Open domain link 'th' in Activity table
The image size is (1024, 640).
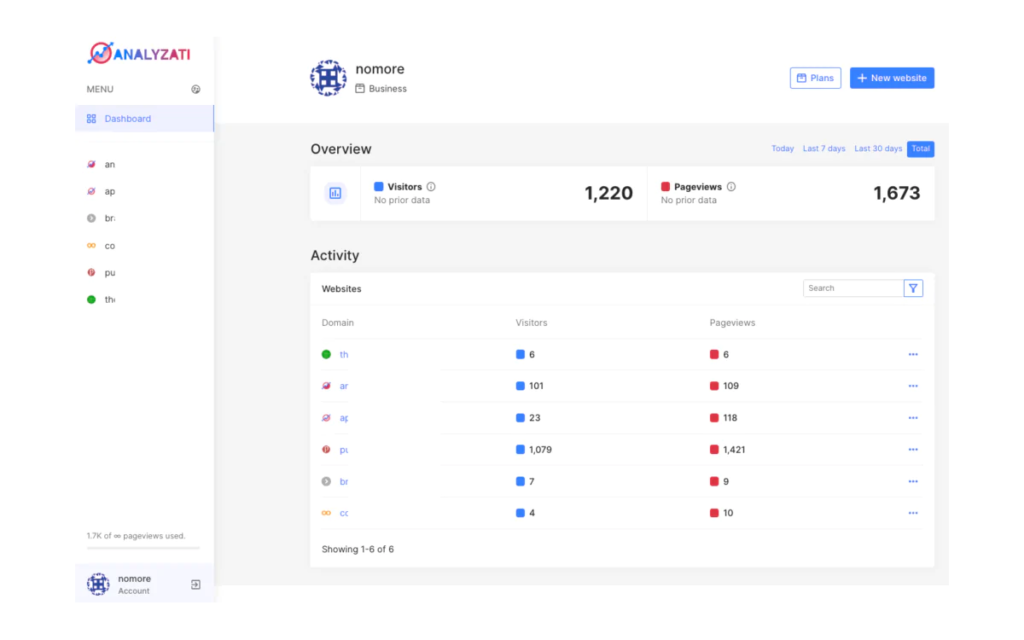tap(344, 355)
